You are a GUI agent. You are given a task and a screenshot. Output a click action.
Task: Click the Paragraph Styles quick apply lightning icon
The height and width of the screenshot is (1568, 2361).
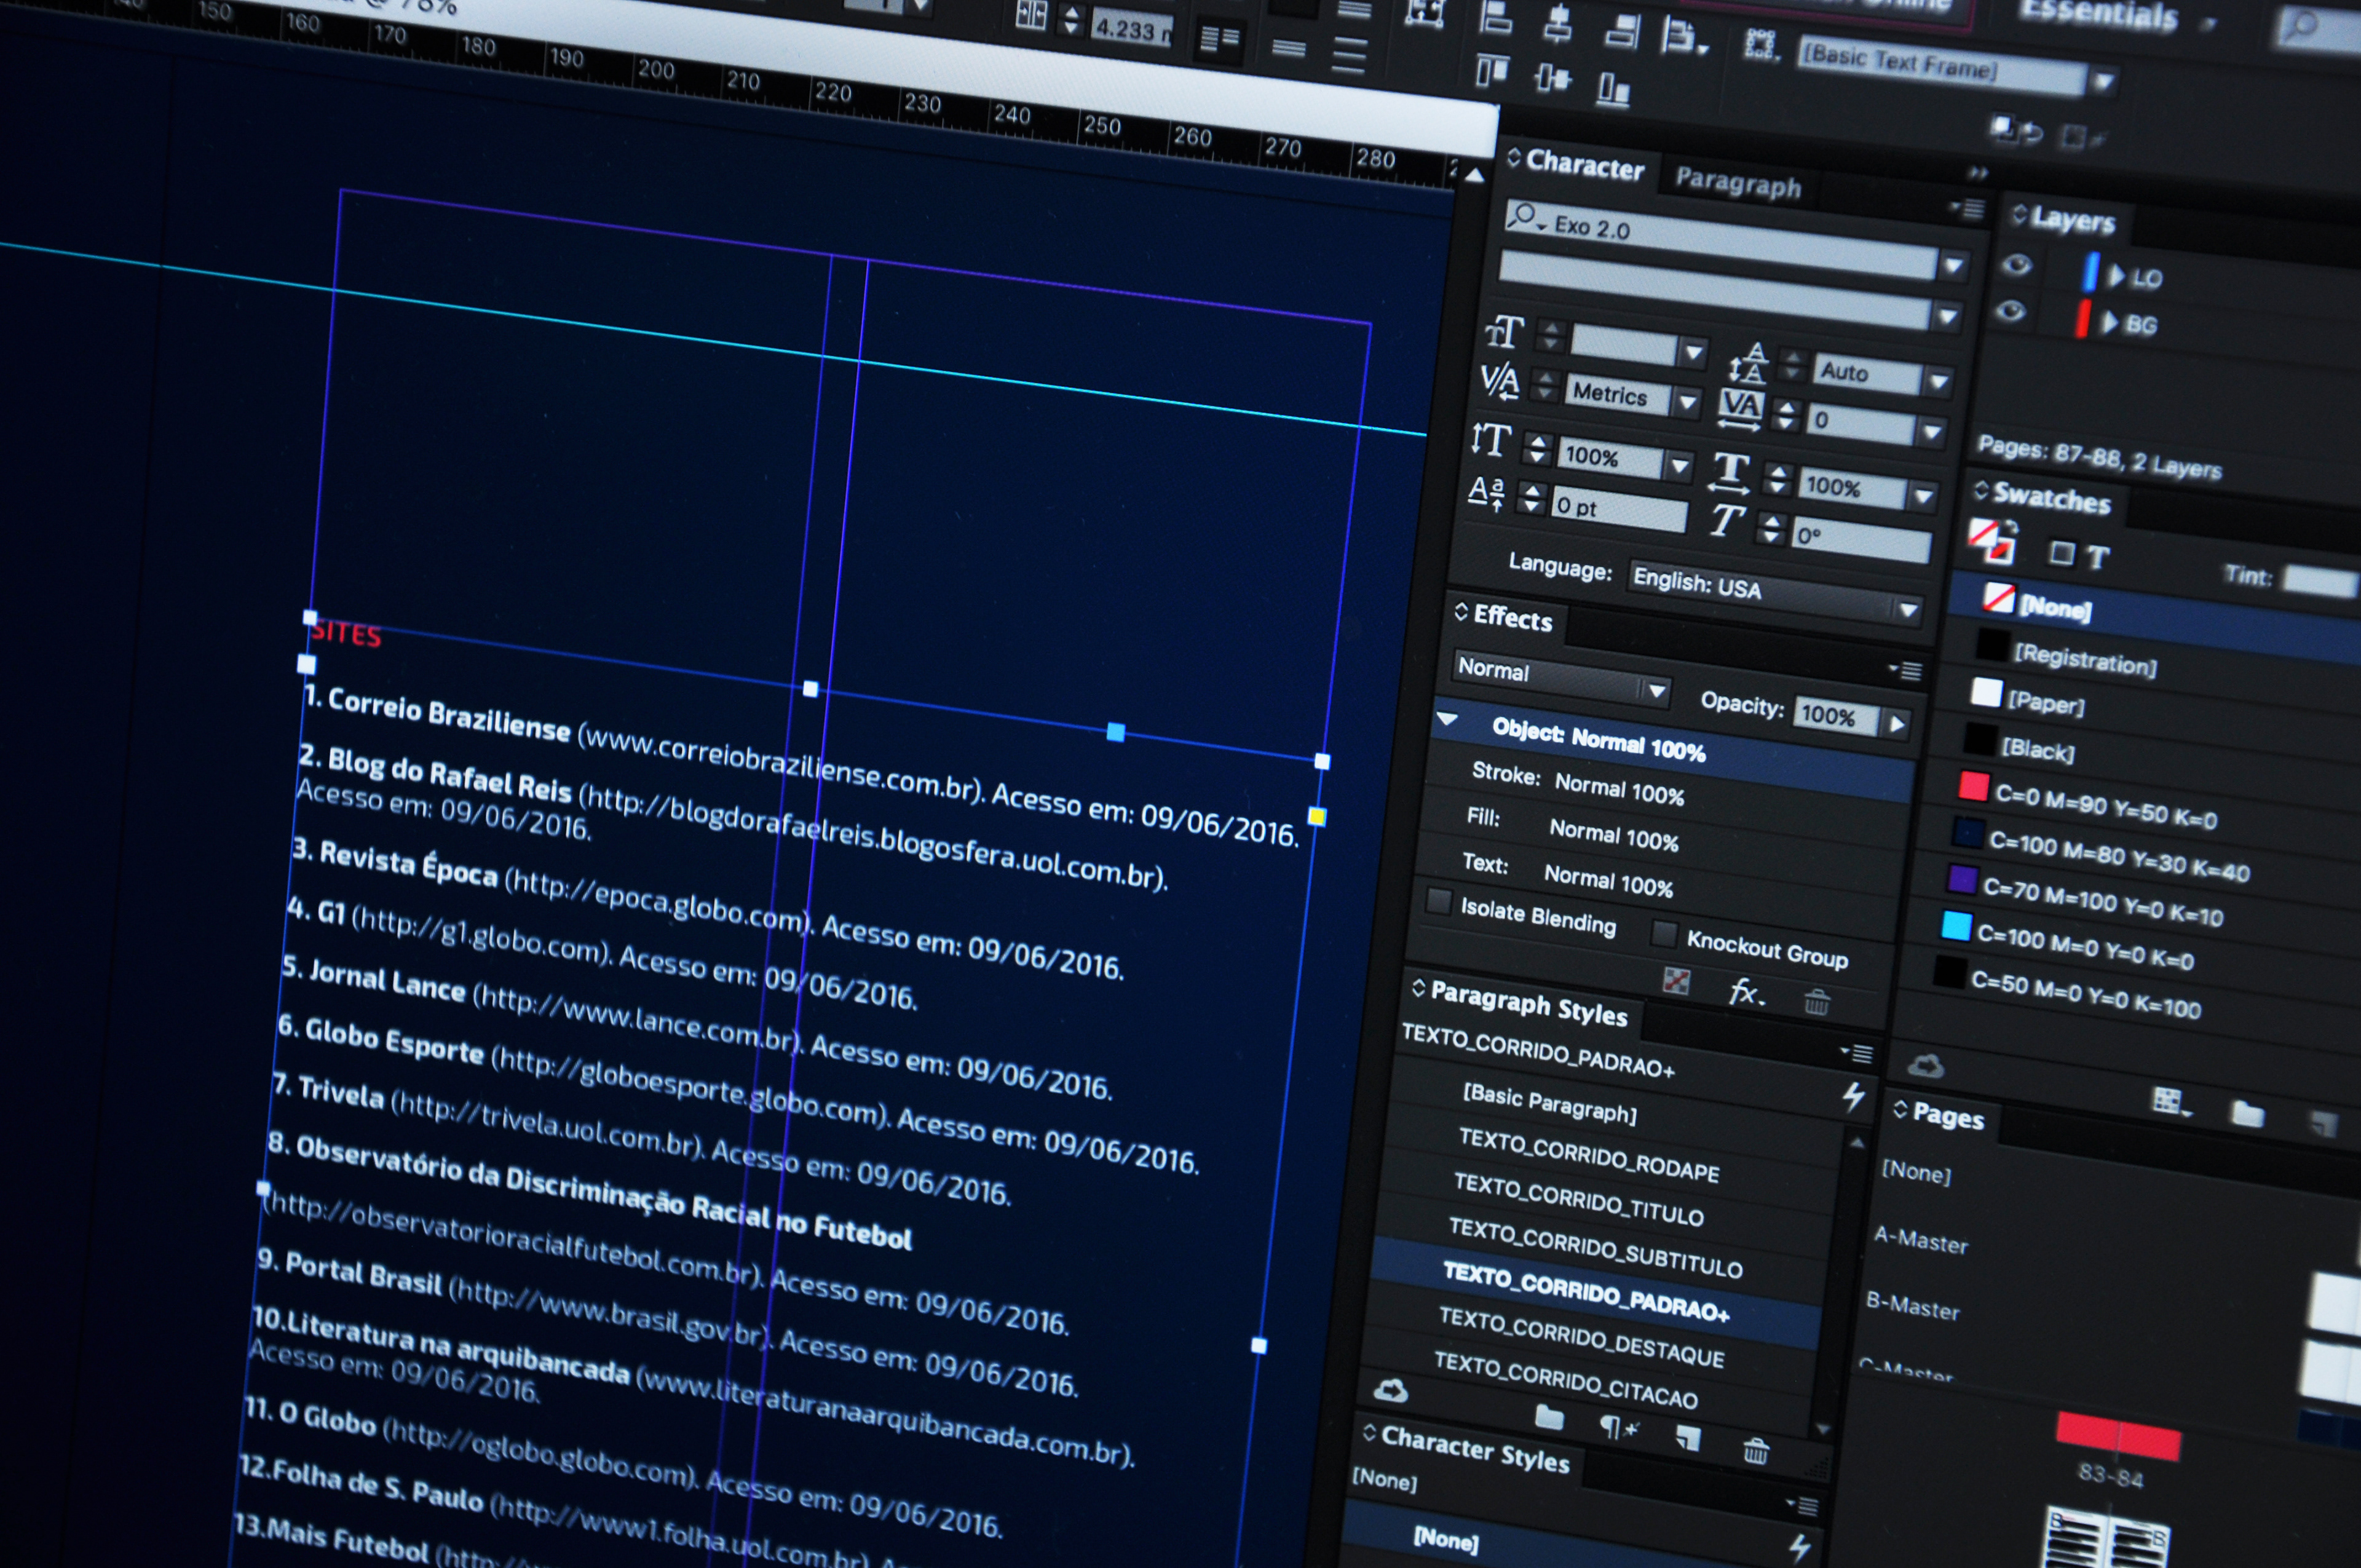coord(1853,1096)
